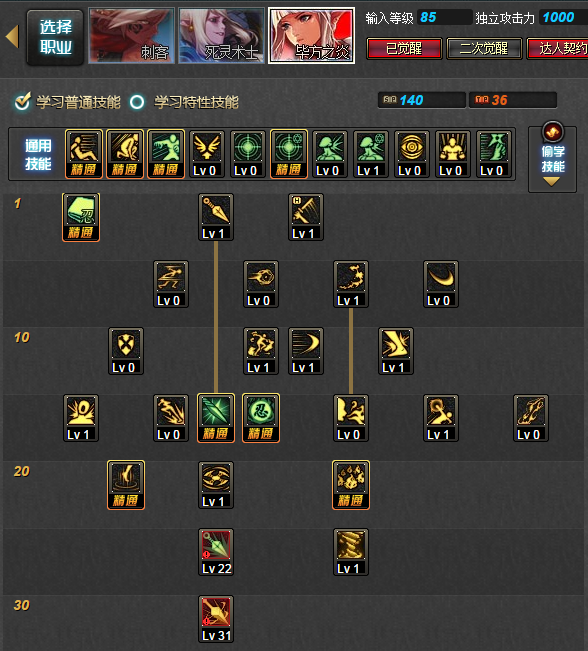Select the kunai skill icon at Lv 22

pos(216,552)
